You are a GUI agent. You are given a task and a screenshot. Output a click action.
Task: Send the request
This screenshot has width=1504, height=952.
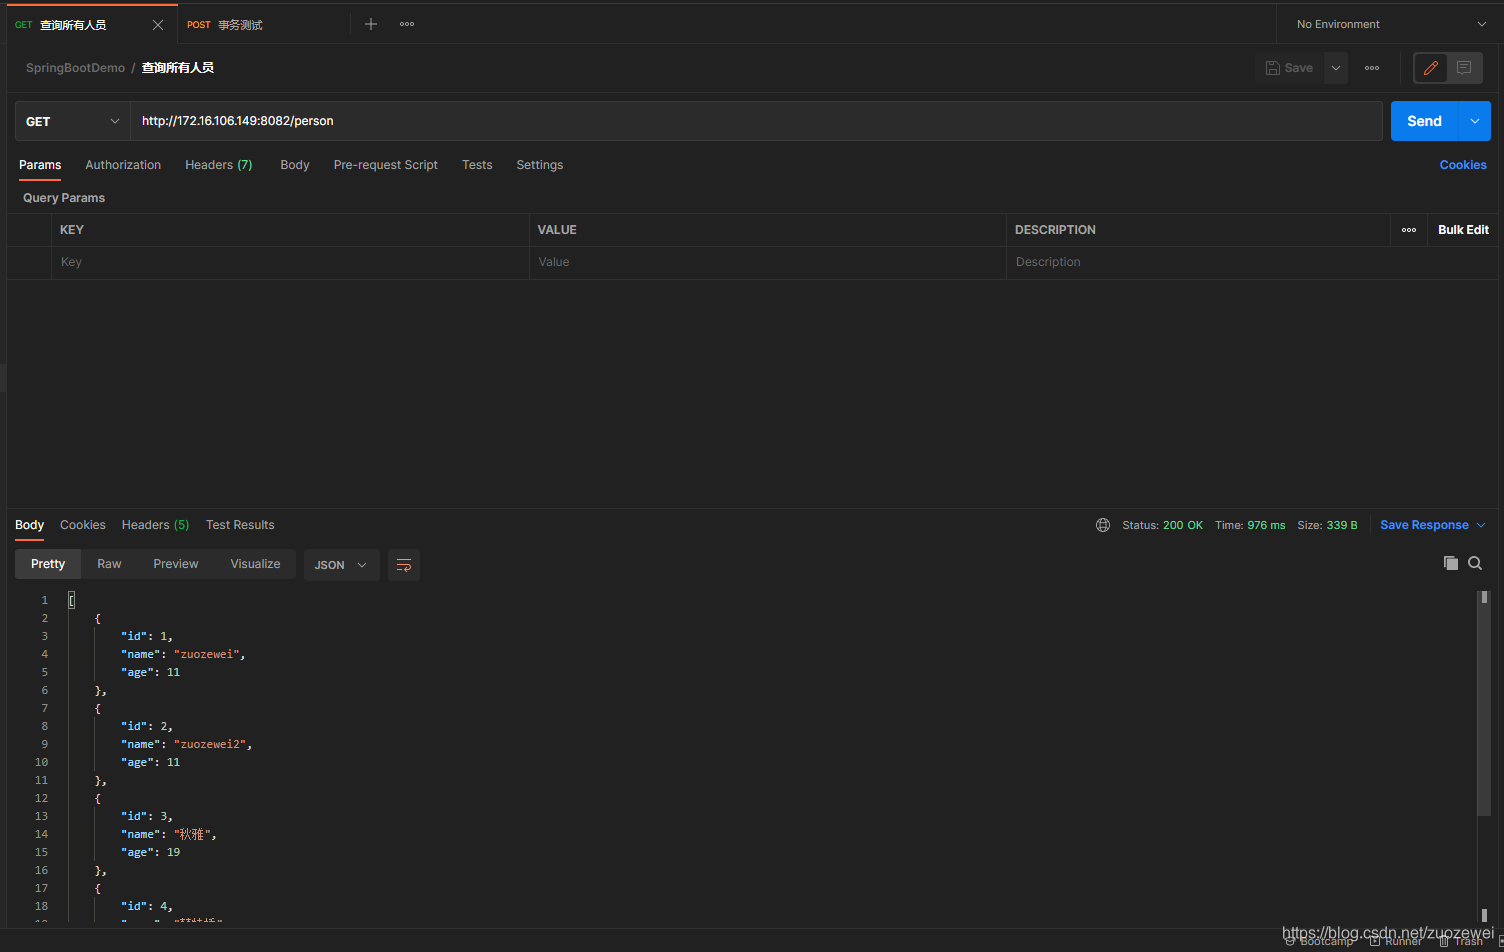[1424, 121]
